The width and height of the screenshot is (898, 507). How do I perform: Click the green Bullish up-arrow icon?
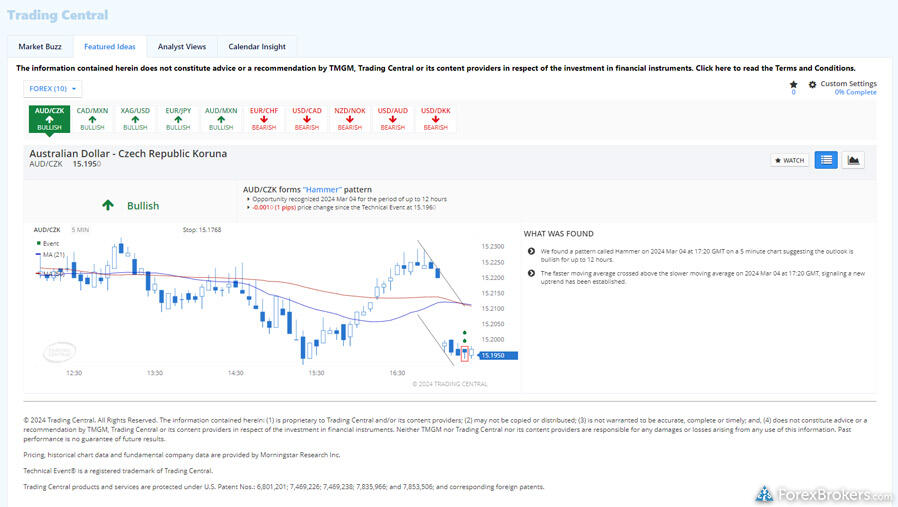pos(108,205)
